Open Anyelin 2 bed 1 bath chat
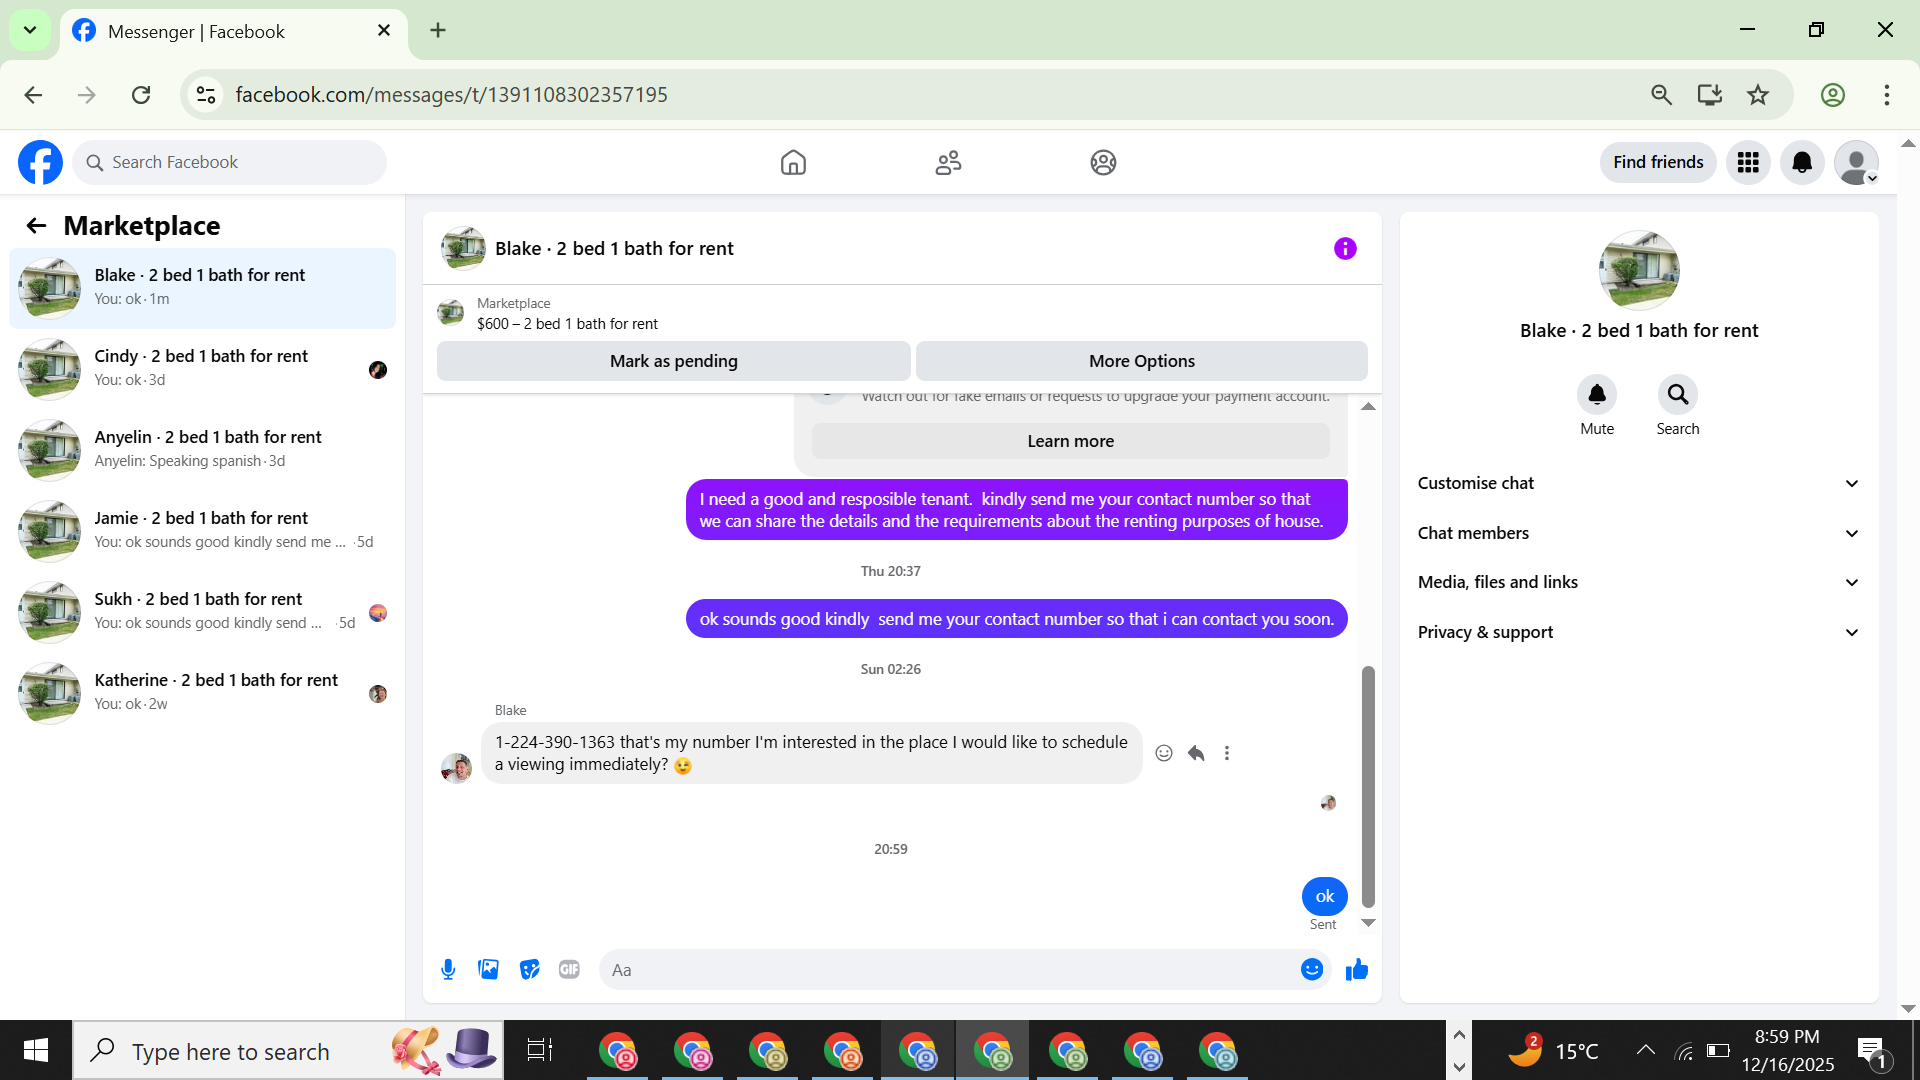The image size is (1920, 1080). click(x=203, y=449)
